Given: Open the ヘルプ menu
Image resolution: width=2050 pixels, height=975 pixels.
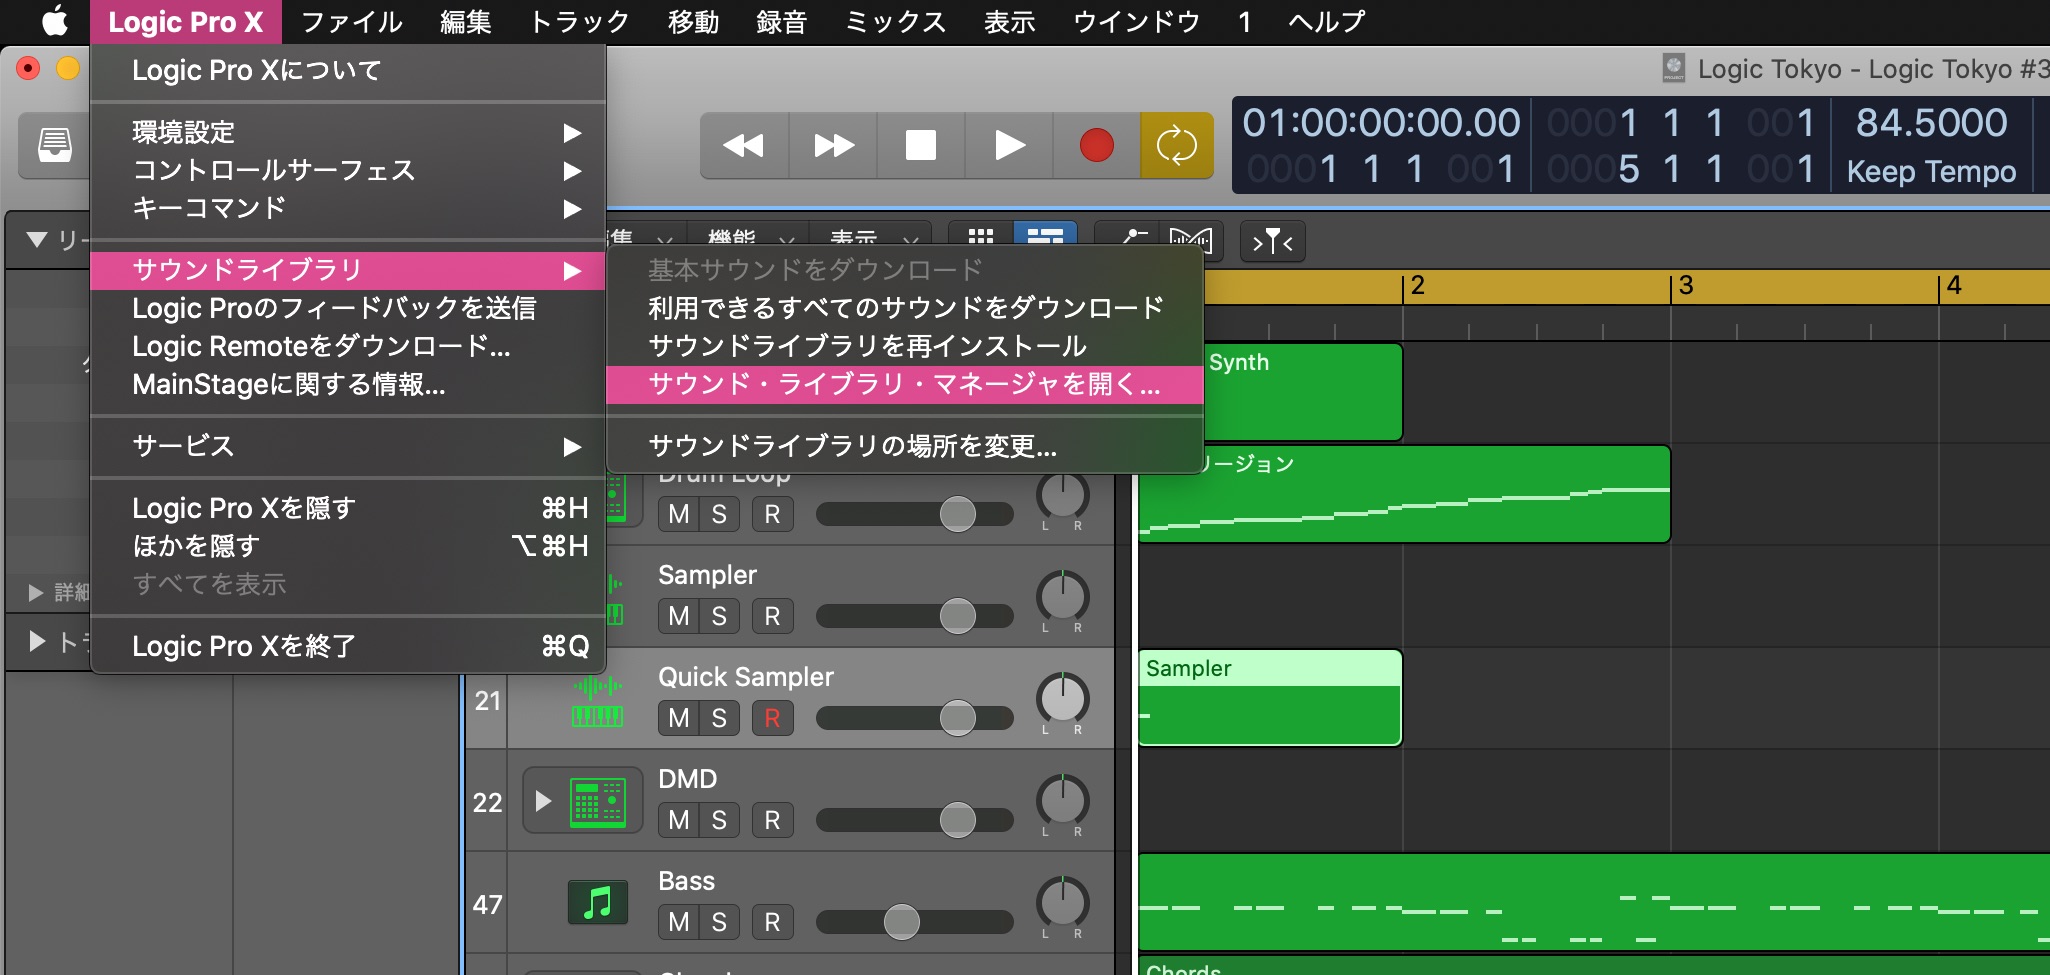Looking at the screenshot, I should [x=1327, y=21].
